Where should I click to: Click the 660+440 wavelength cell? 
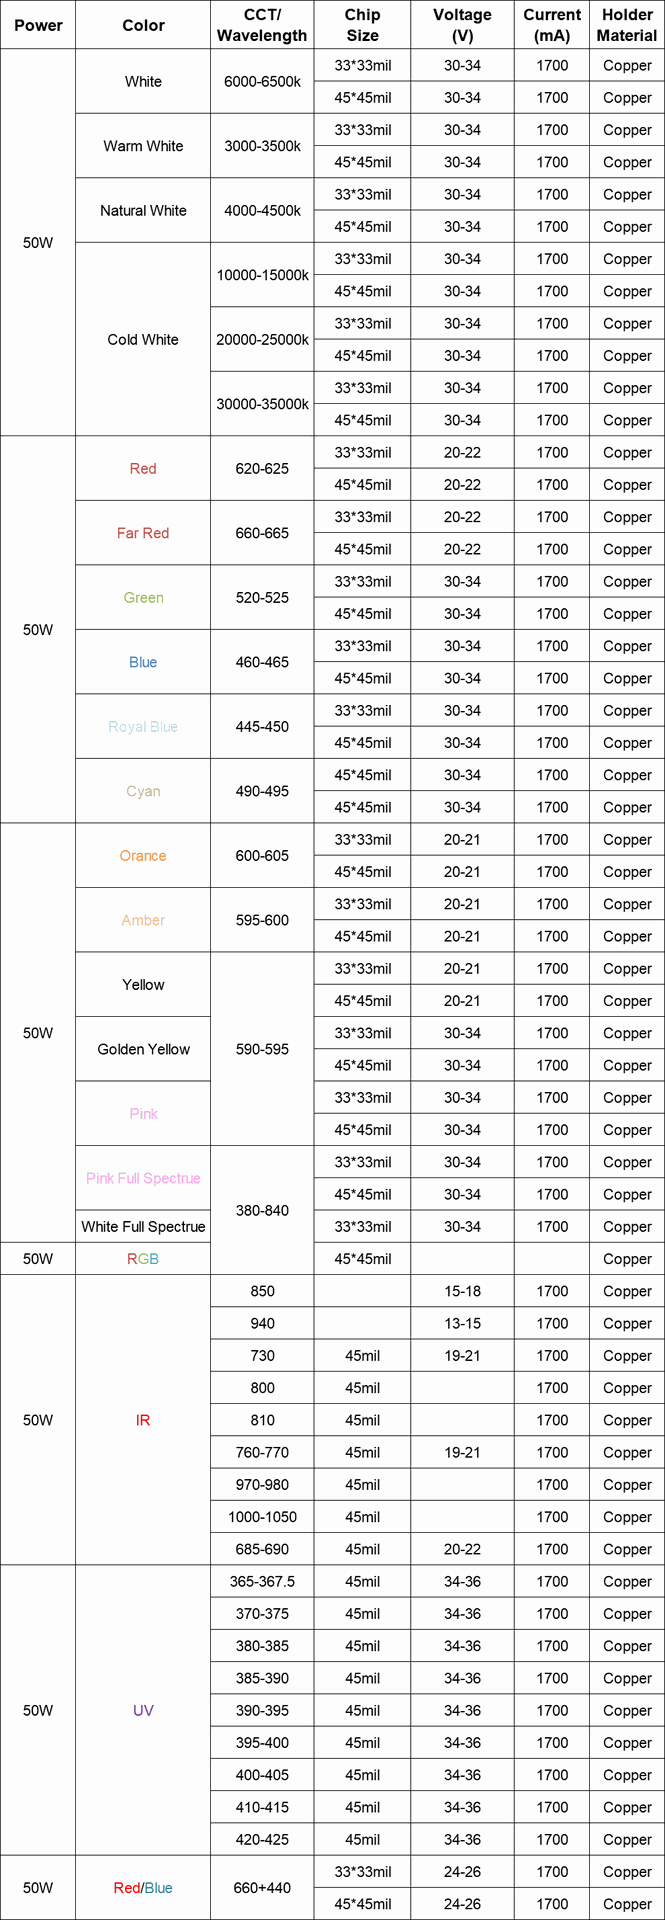(262, 1888)
